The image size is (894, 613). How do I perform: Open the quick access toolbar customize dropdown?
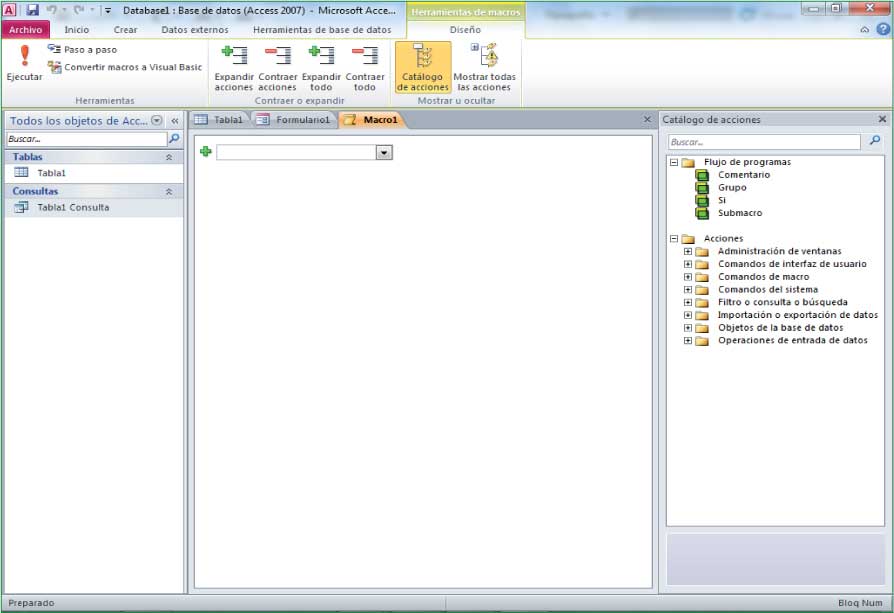pyautogui.click(x=108, y=10)
